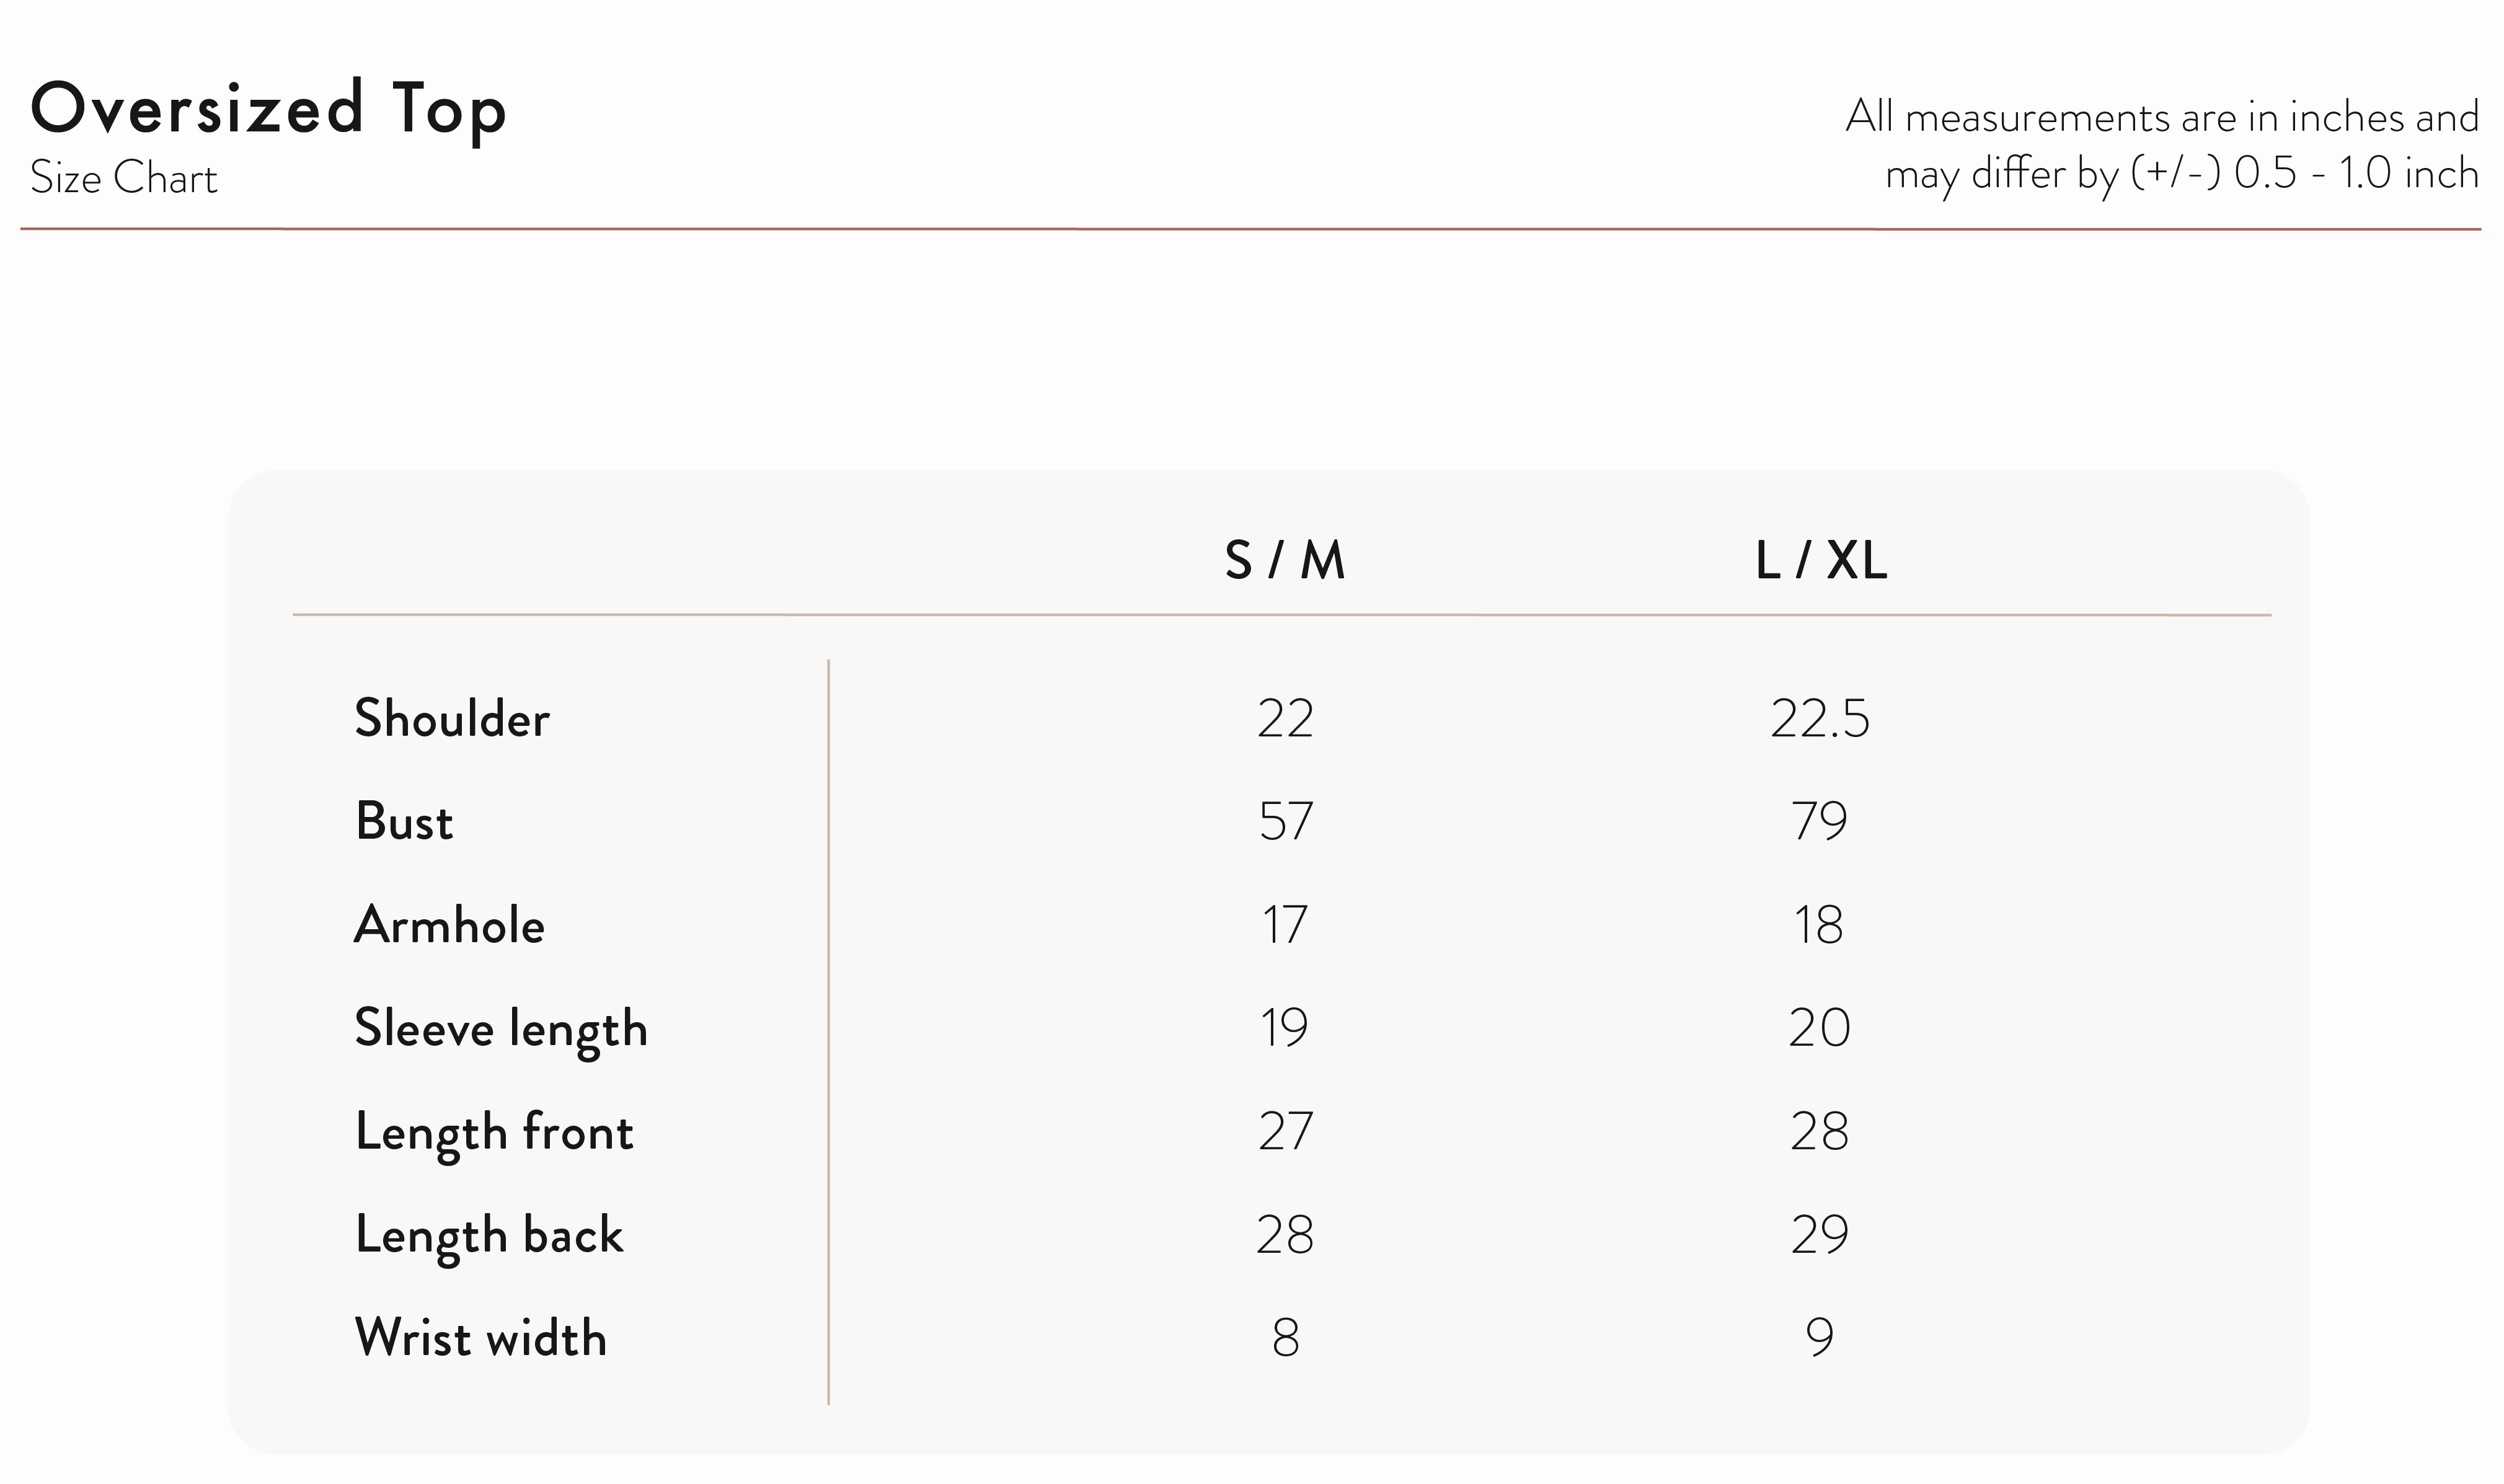Click the Wrist width row label
The height and width of the screenshot is (1484, 2504).
481,1338
